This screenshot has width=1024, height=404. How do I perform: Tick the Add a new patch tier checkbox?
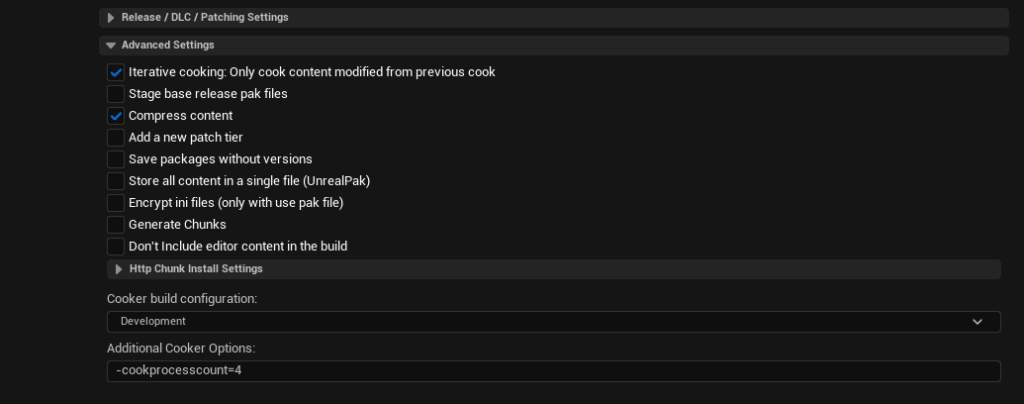[116, 138]
